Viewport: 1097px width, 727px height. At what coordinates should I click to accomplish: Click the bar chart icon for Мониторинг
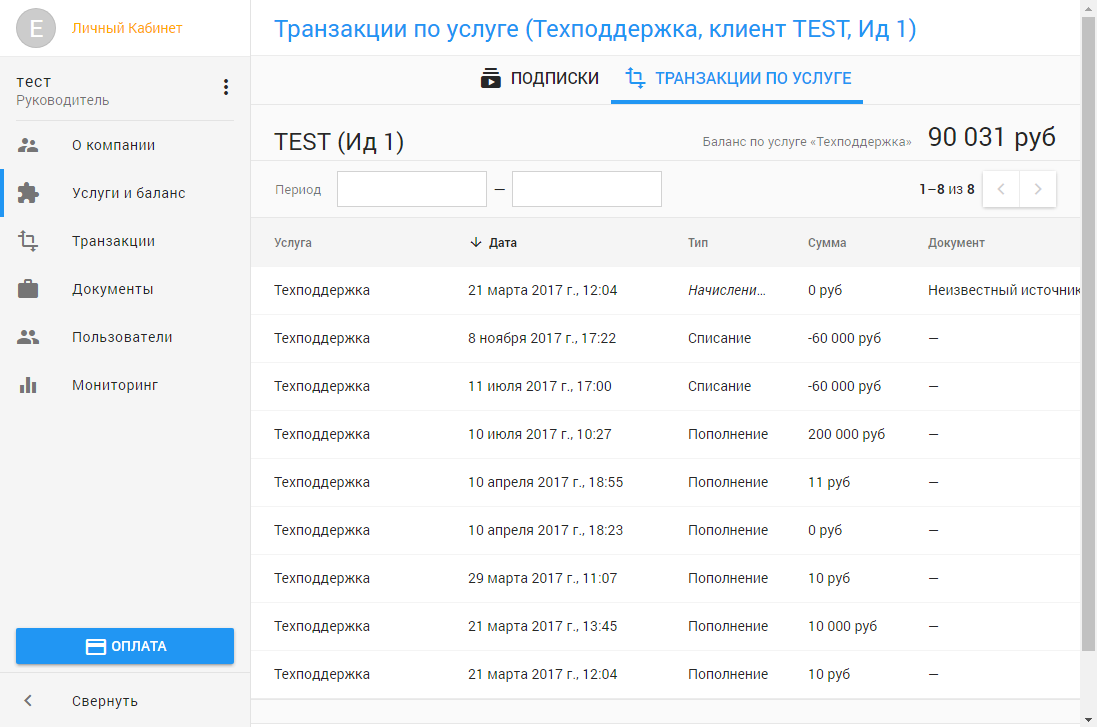[28, 385]
